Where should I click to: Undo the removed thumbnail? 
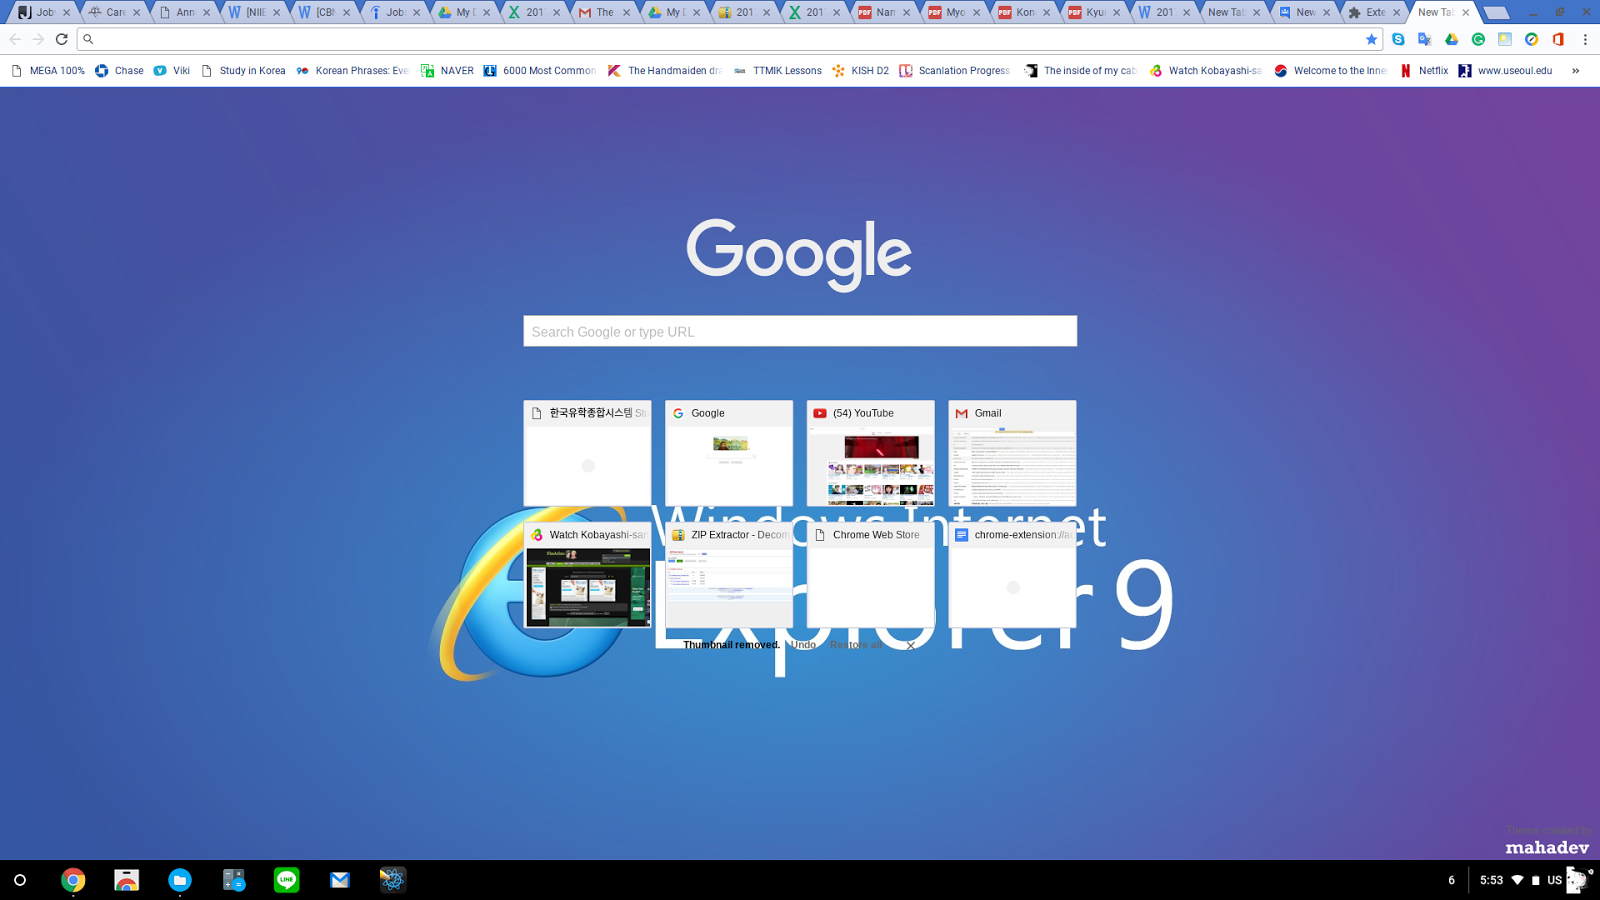pyautogui.click(x=803, y=645)
